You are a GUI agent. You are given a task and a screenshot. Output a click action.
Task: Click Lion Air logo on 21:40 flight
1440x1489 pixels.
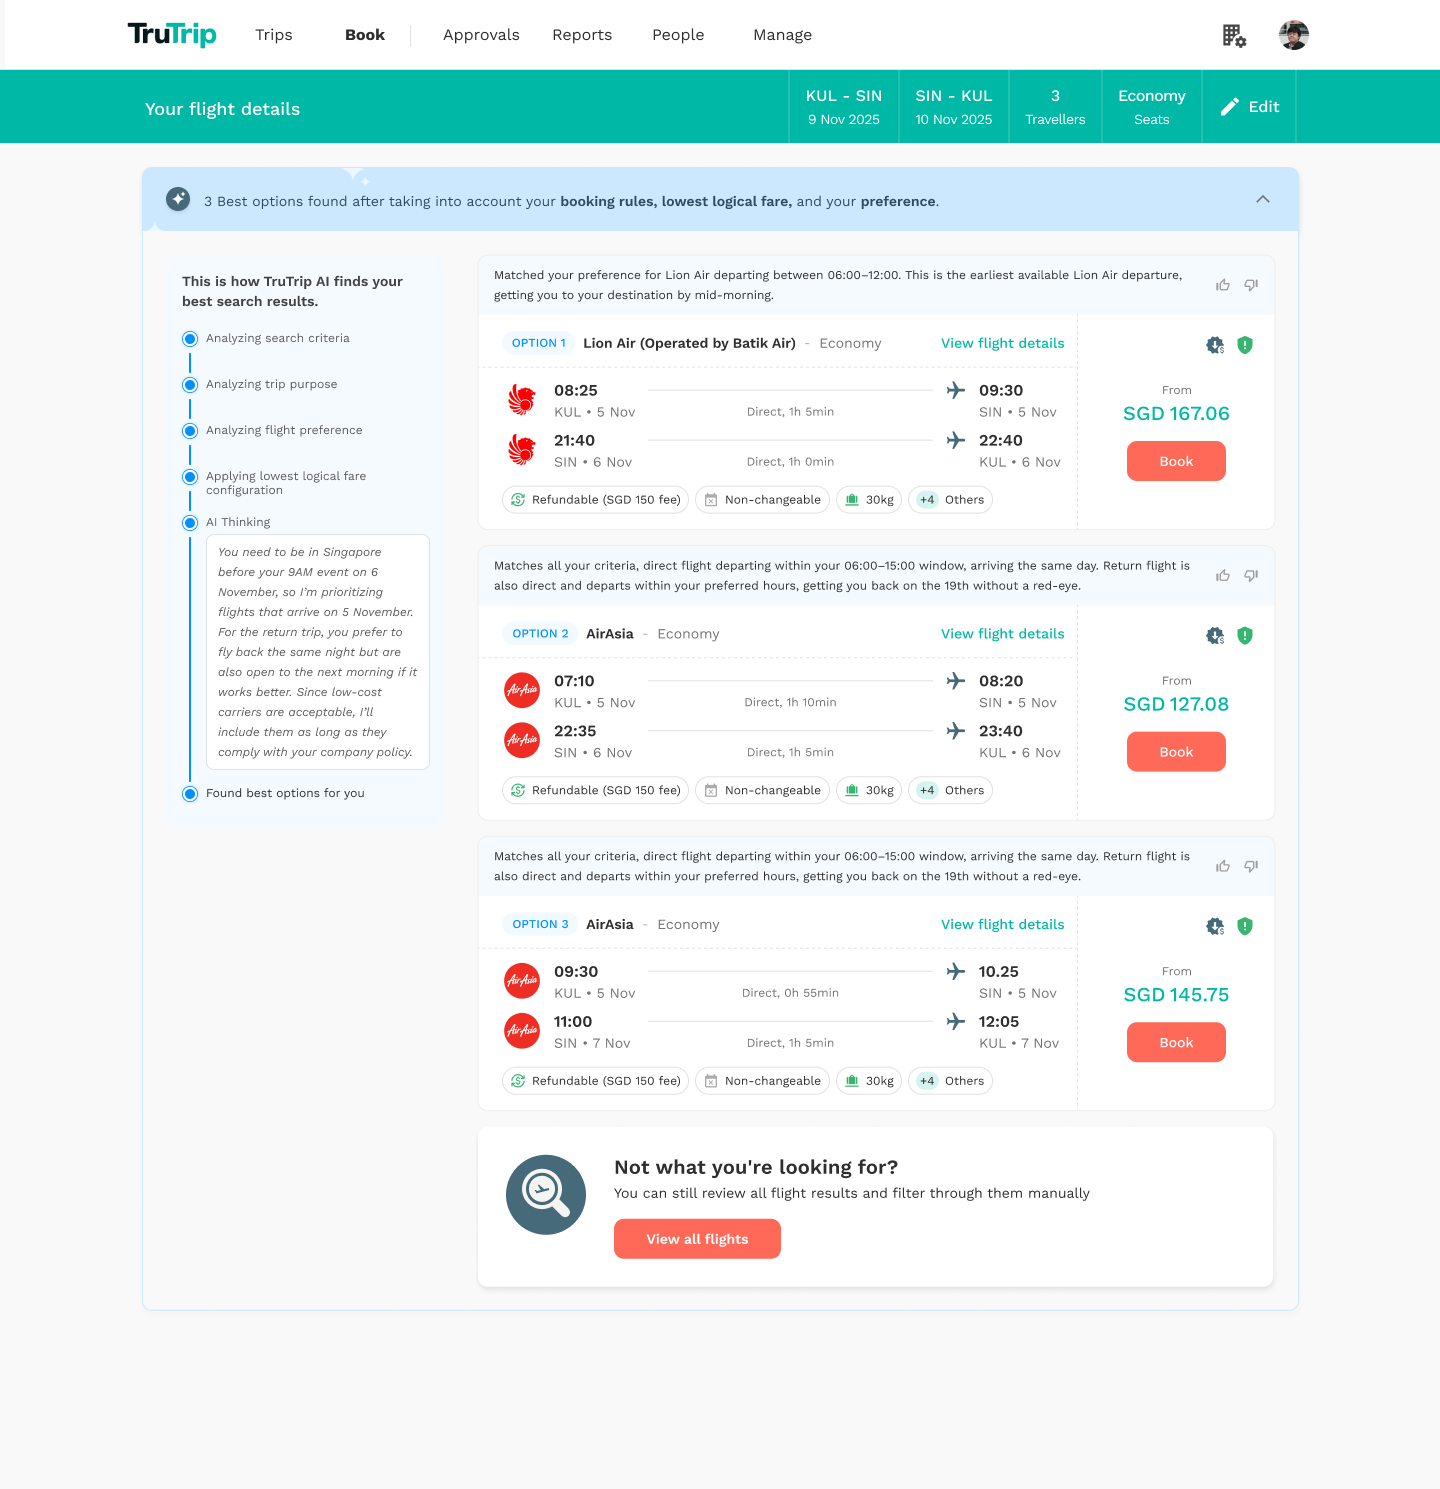click(522, 450)
